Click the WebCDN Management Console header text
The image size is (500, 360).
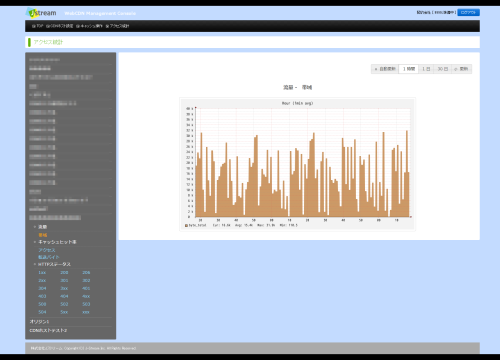pyautogui.click(x=100, y=13)
